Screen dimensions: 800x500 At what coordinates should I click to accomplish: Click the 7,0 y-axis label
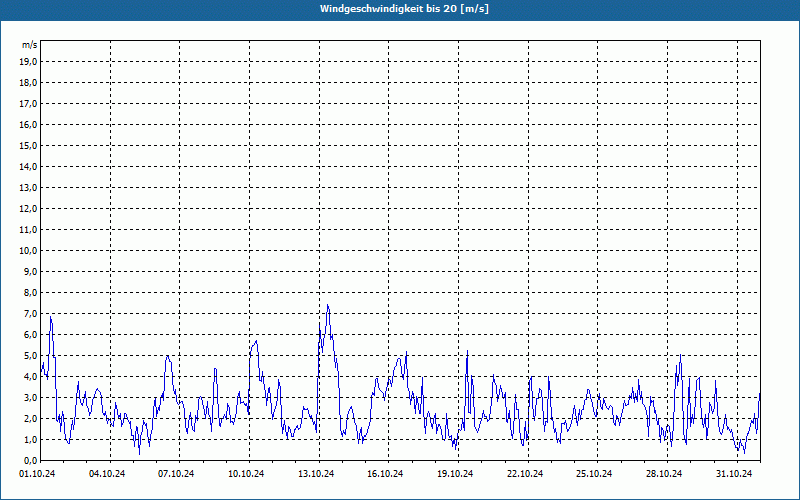[x=31, y=313]
